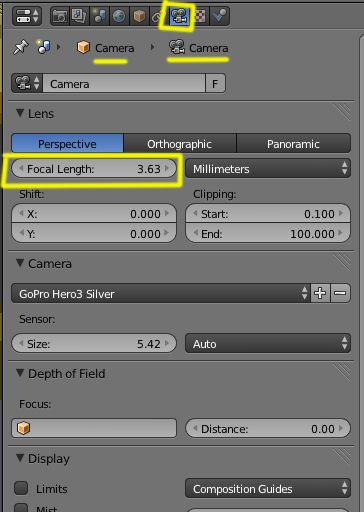Enable the Mist display checkbox
Screen dimensions: 364x512
coord(21,508)
